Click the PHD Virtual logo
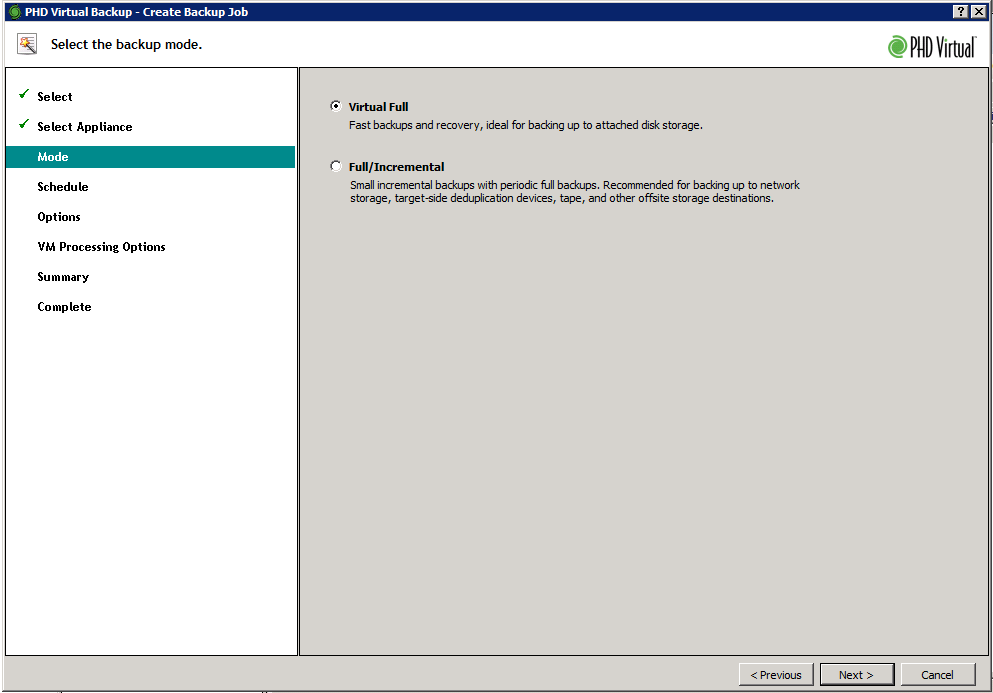The width and height of the screenshot is (993, 693). coord(932,47)
